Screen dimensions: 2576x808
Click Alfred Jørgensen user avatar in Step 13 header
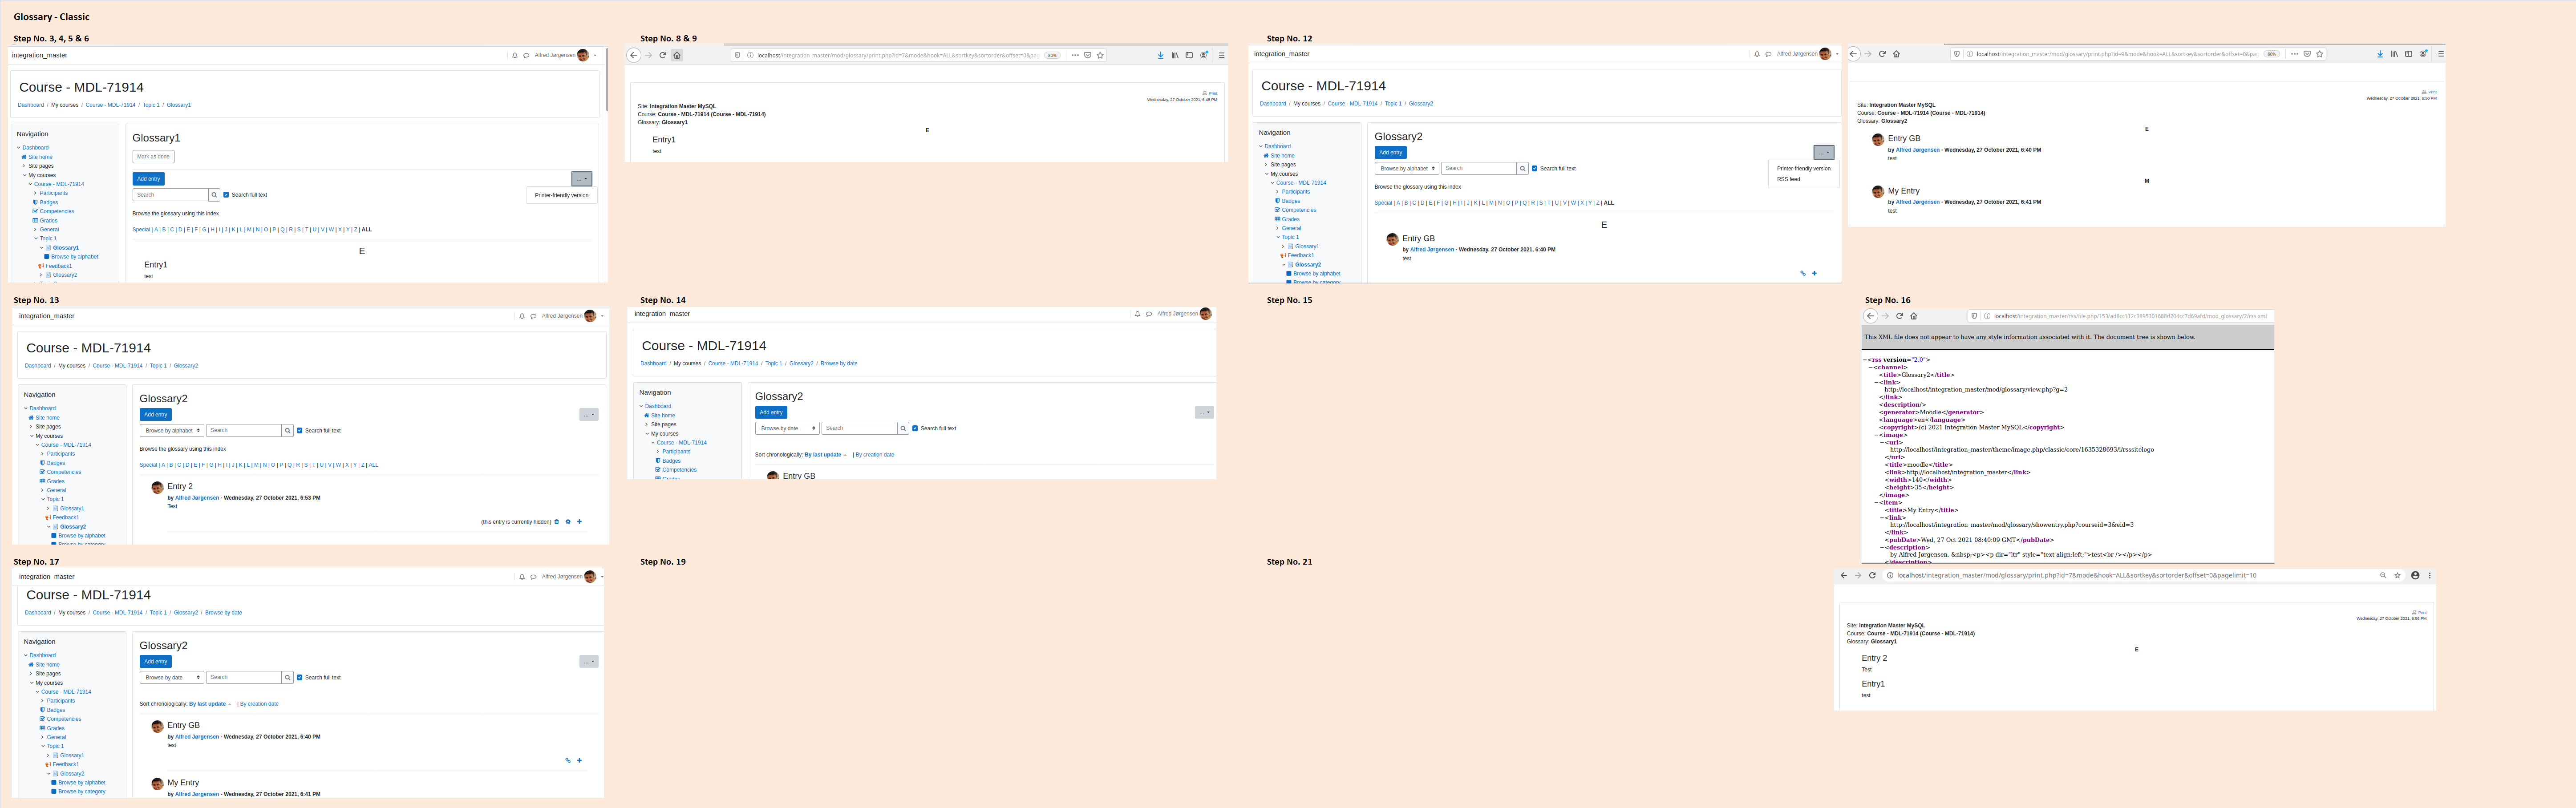click(x=590, y=316)
